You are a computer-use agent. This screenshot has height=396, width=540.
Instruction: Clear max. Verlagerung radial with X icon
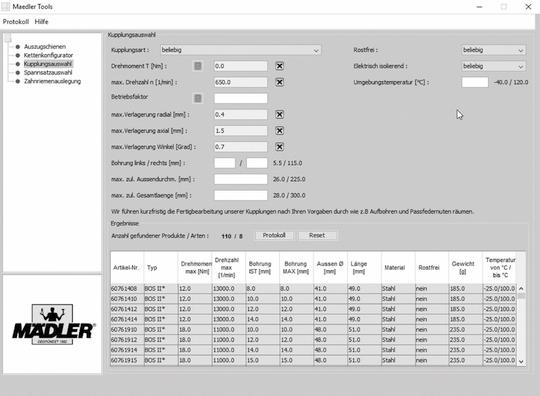[279, 115]
